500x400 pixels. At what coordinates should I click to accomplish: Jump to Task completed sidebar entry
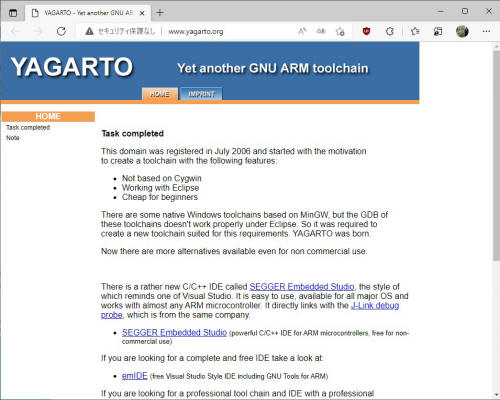(x=28, y=128)
